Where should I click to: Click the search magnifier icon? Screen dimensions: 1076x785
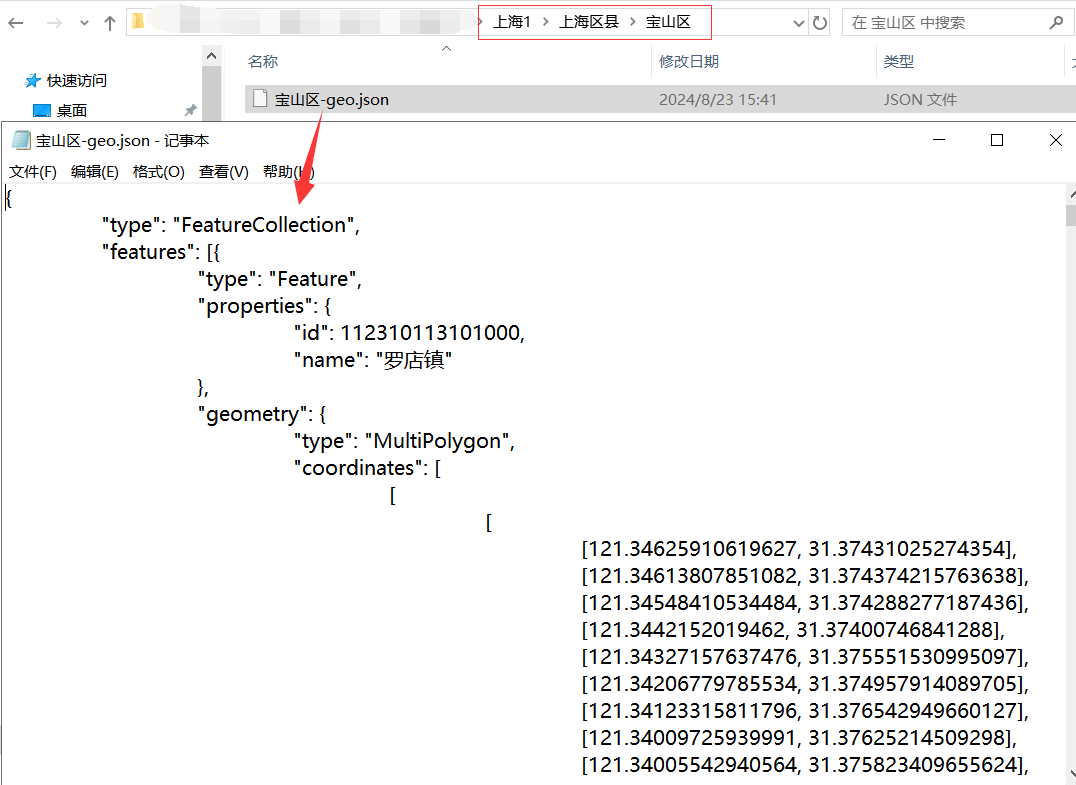click(x=1055, y=22)
